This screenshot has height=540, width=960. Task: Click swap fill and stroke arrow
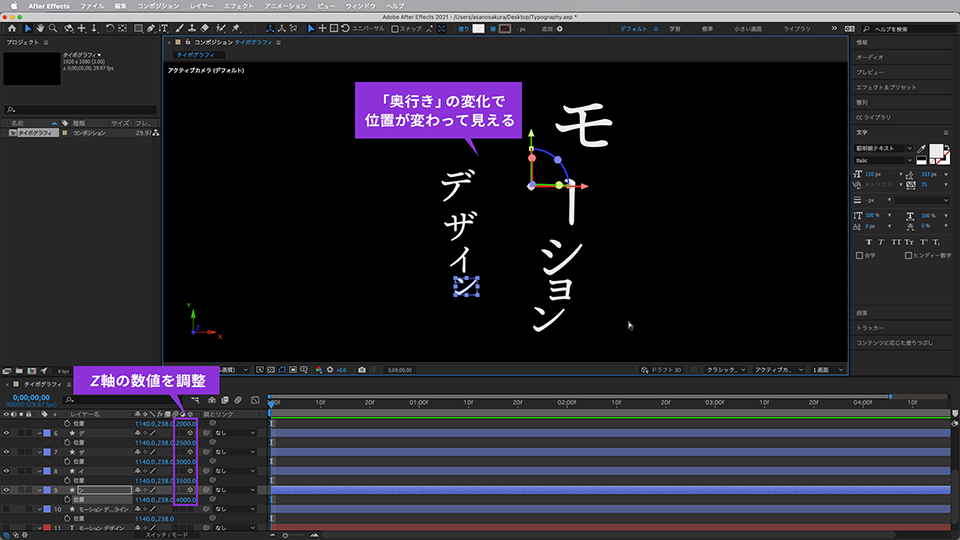point(947,147)
